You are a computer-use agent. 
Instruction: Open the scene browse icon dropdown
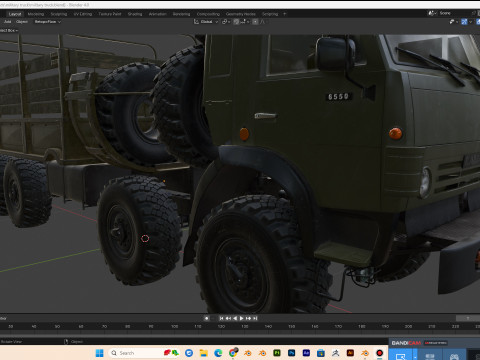[432, 13]
